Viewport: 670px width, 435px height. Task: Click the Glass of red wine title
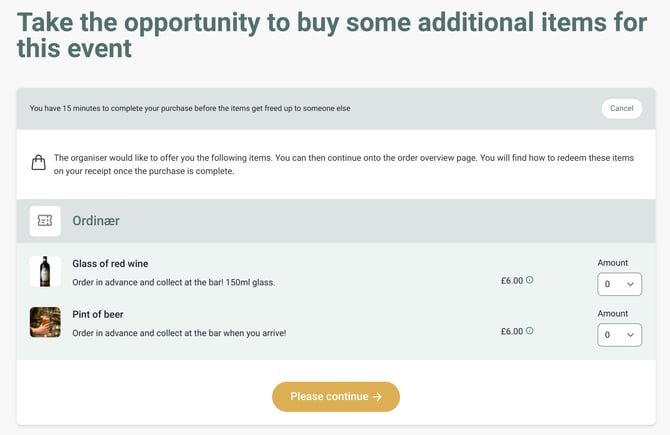click(x=110, y=264)
